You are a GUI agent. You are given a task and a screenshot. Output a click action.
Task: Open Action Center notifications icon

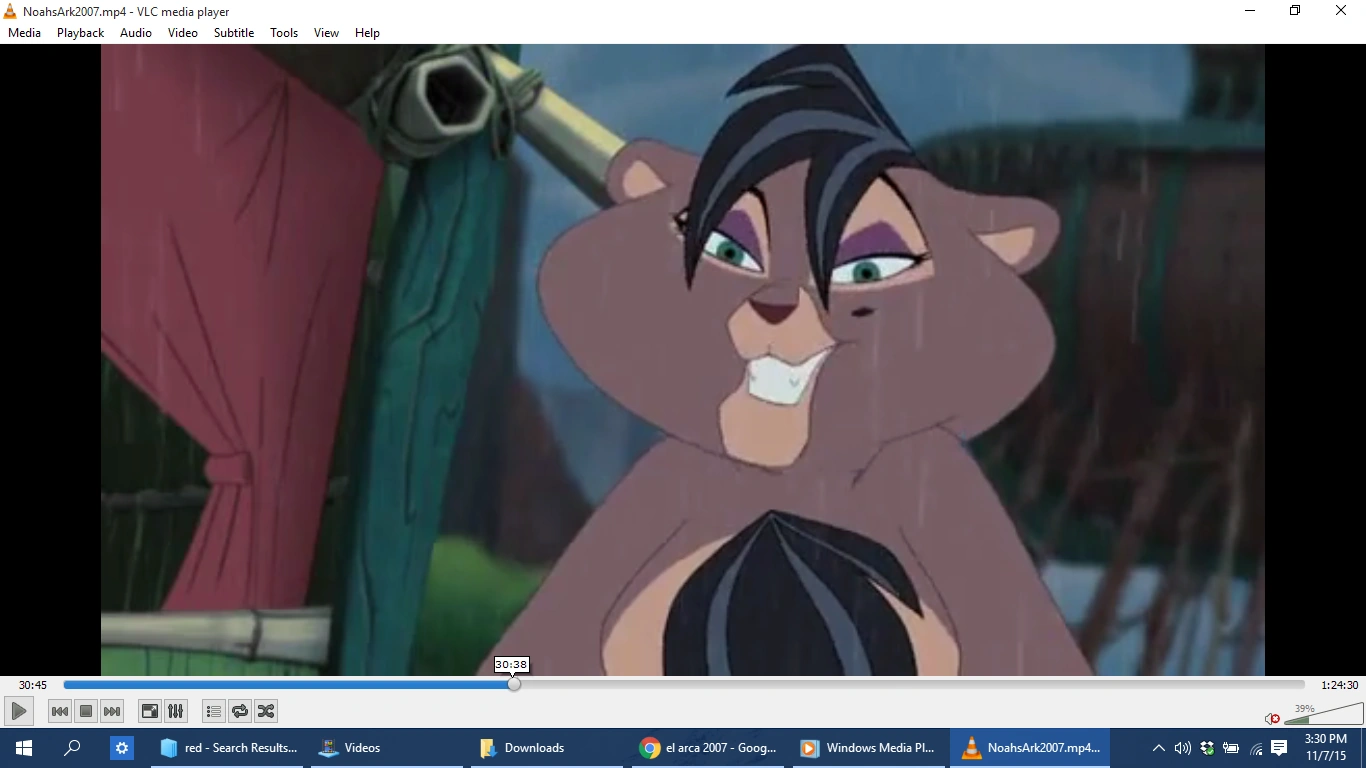tap(1279, 748)
